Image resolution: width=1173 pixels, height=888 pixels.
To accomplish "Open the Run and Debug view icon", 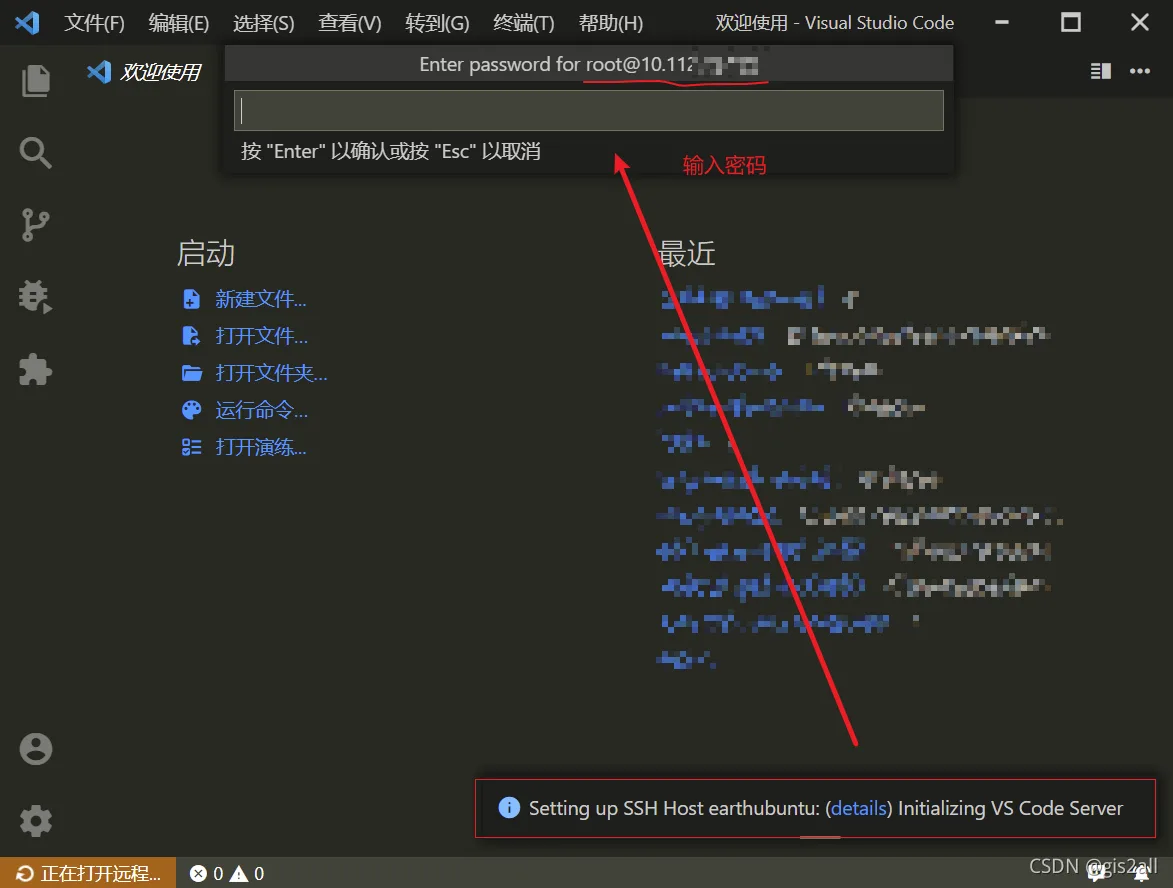I will [35, 297].
